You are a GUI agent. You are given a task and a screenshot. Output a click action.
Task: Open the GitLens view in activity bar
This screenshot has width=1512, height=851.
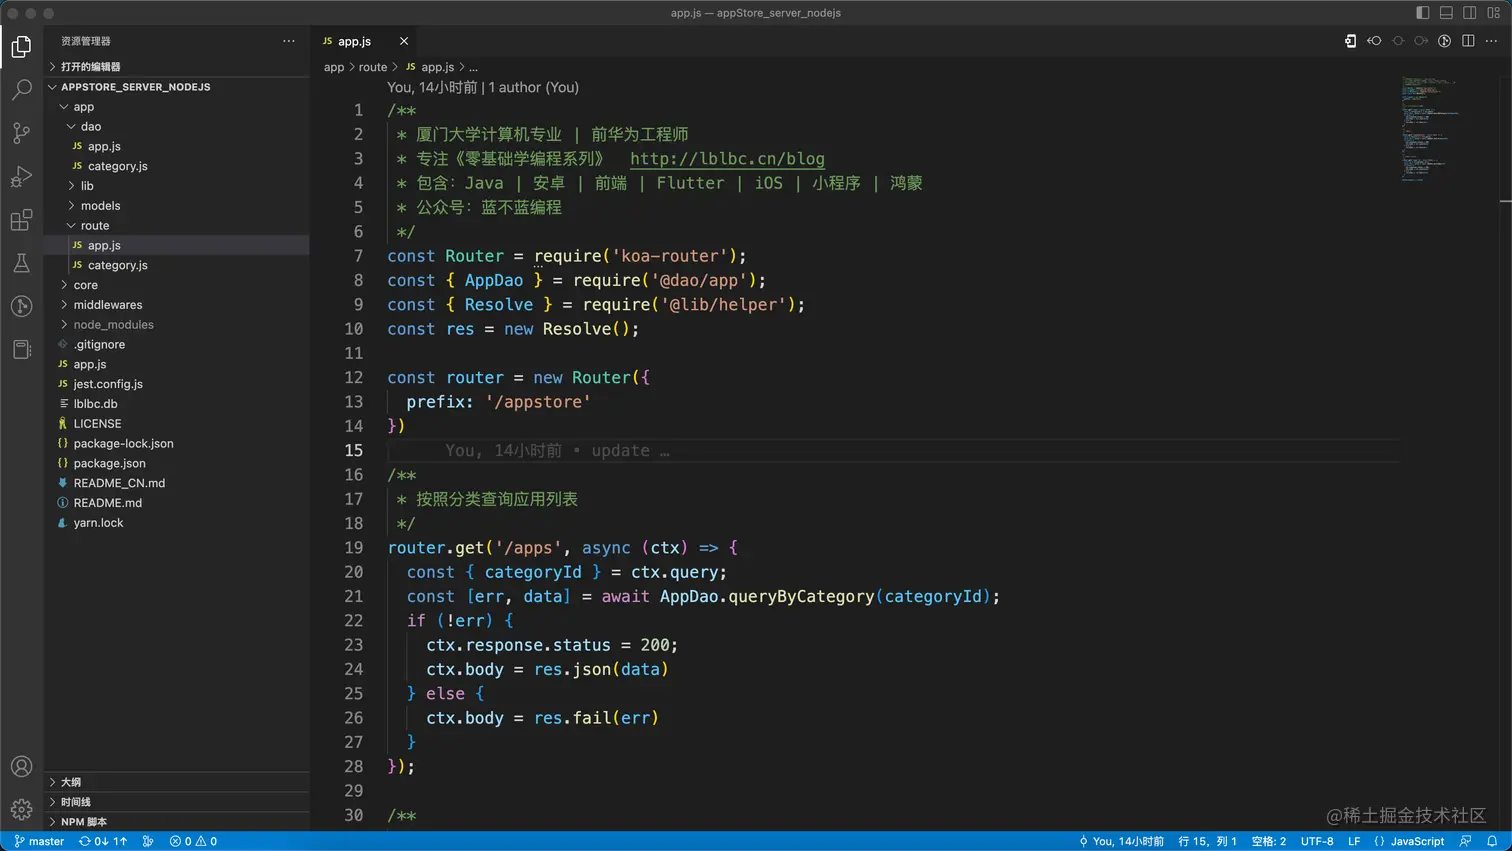click(21, 306)
